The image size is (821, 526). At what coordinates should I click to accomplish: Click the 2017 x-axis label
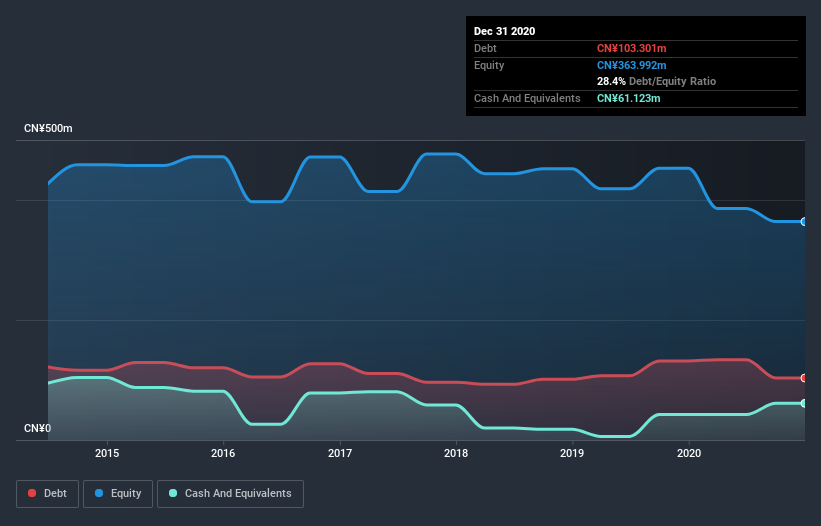340,453
